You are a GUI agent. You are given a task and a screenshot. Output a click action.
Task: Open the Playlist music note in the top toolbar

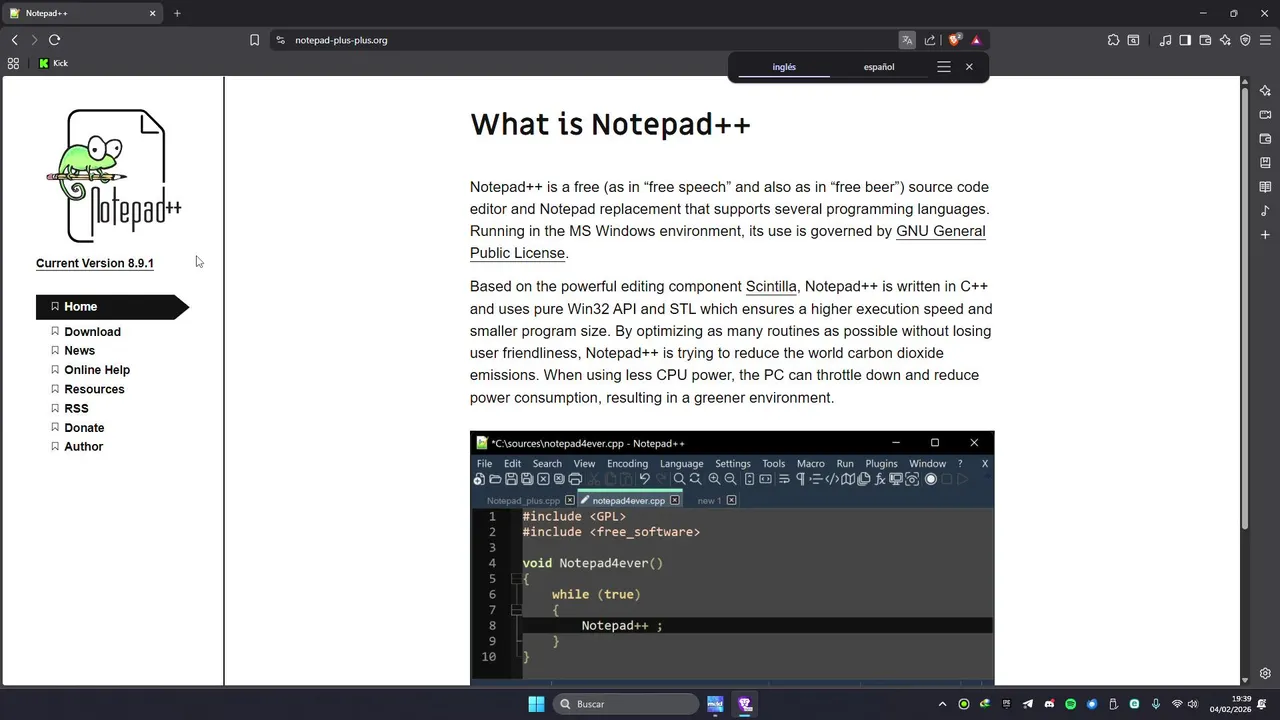1165,40
